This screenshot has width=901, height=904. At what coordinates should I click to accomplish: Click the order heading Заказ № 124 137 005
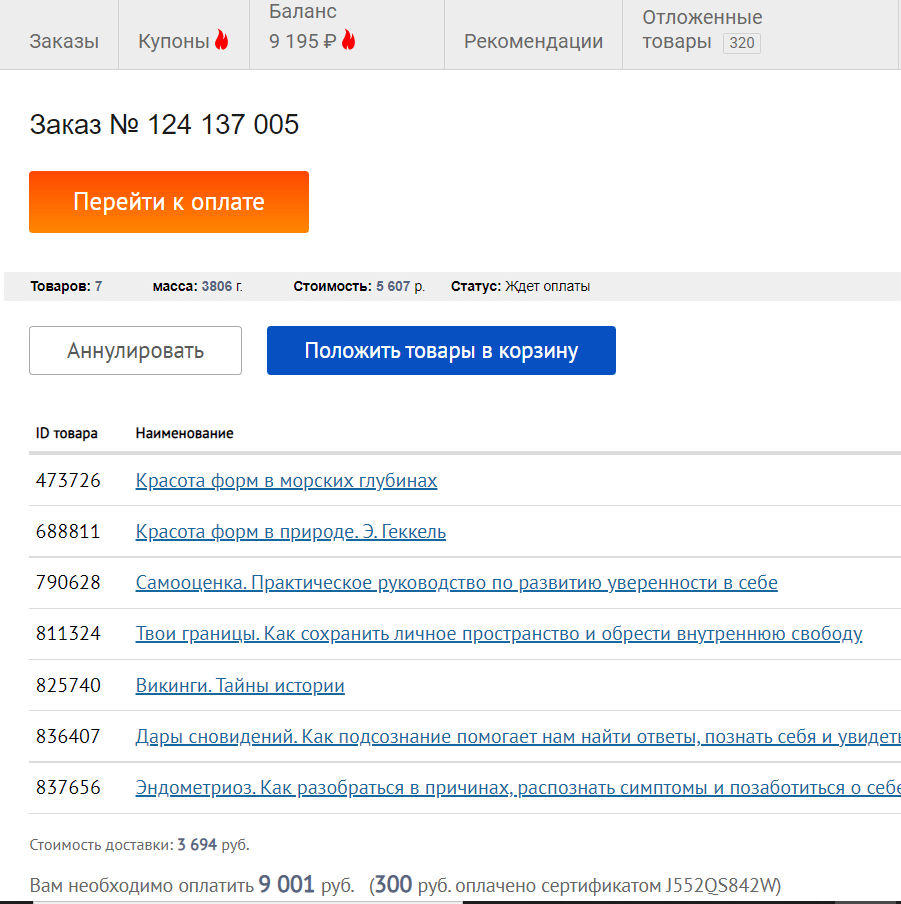pyautogui.click(x=164, y=125)
